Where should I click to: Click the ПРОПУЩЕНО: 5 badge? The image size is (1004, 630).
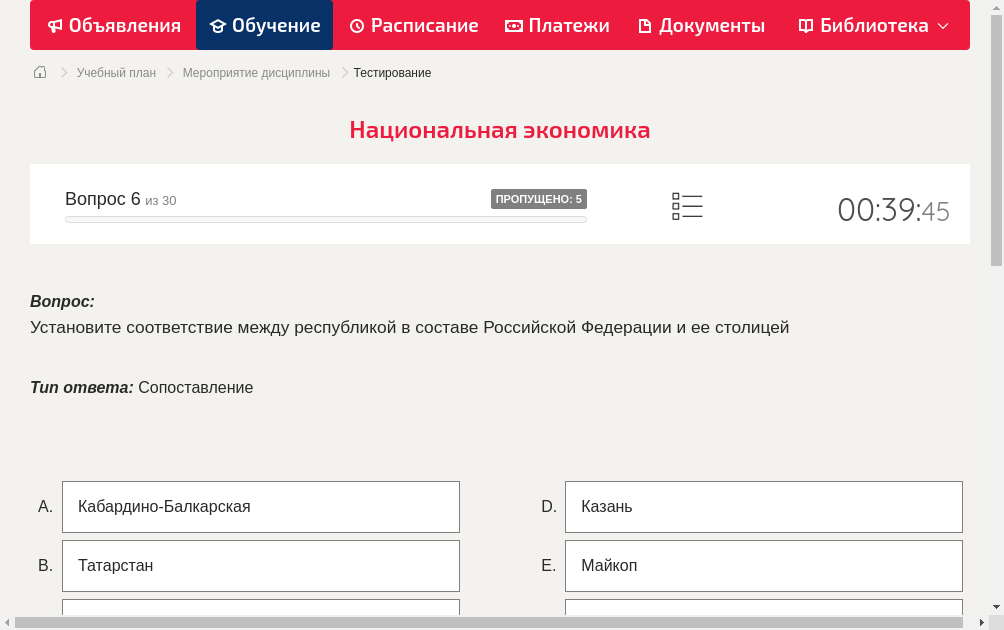[539, 198]
